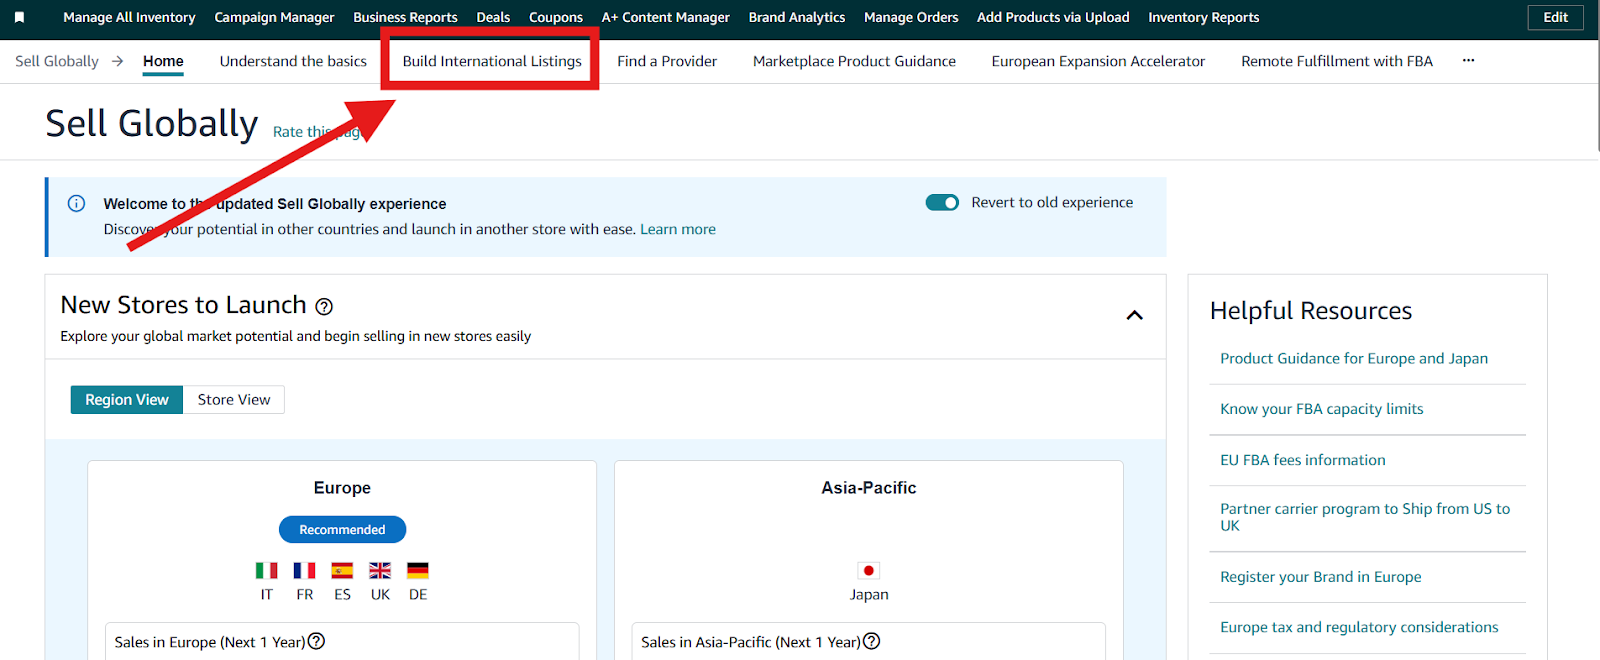Image resolution: width=1600 pixels, height=660 pixels.
Task: Click the Recommended badge under Europe
Action: pos(342,530)
